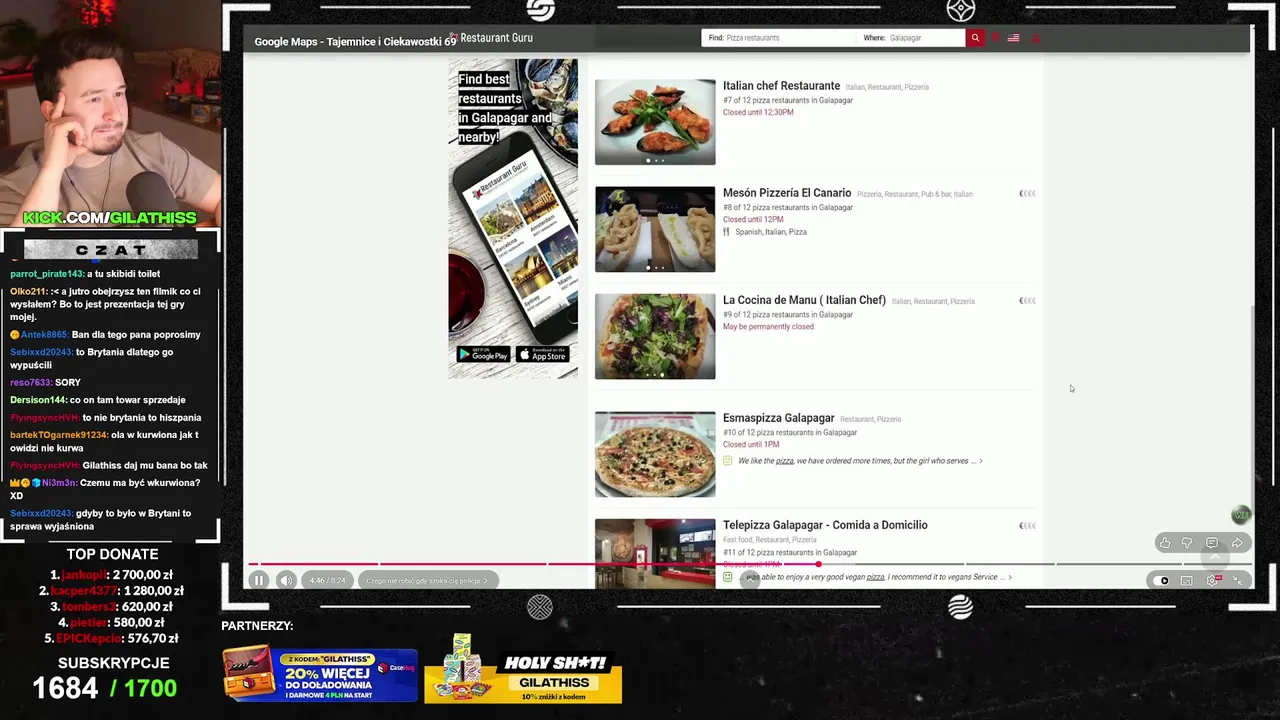
Task: Open the US flag language selector
Action: 1013,38
